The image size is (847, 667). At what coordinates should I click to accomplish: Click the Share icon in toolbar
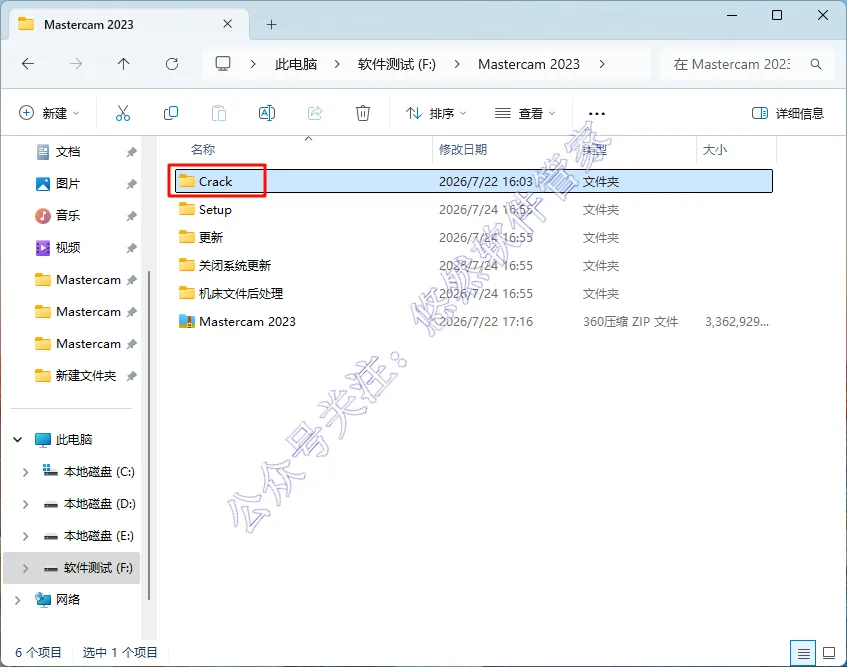click(x=315, y=113)
